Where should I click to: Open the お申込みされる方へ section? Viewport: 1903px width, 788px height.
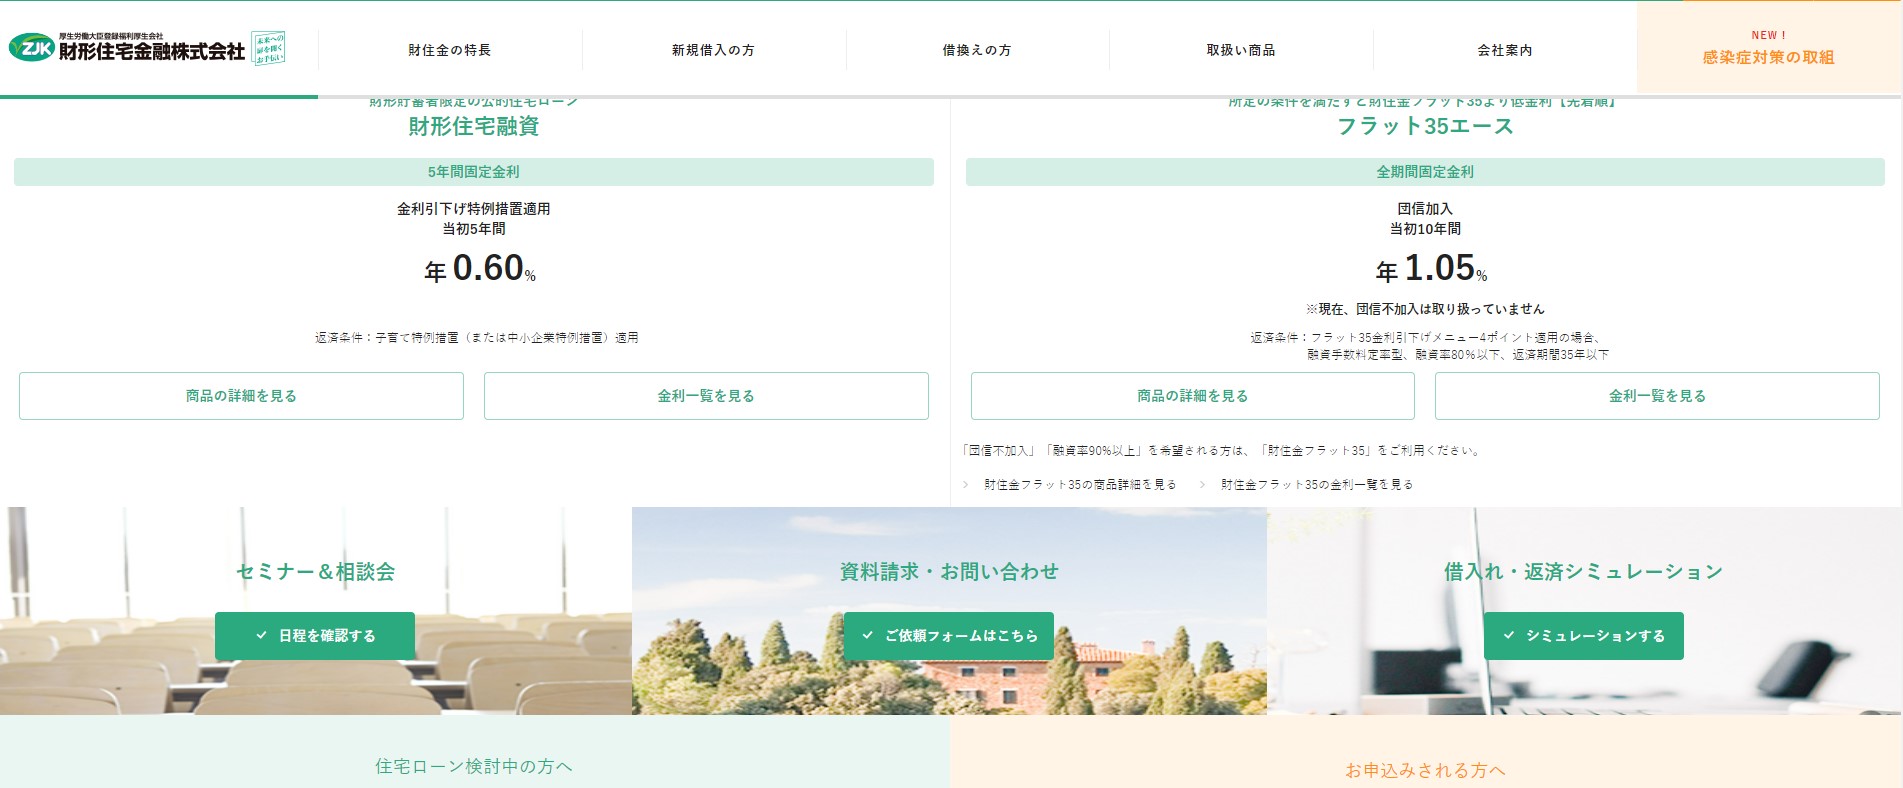pyautogui.click(x=1425, y=770)
